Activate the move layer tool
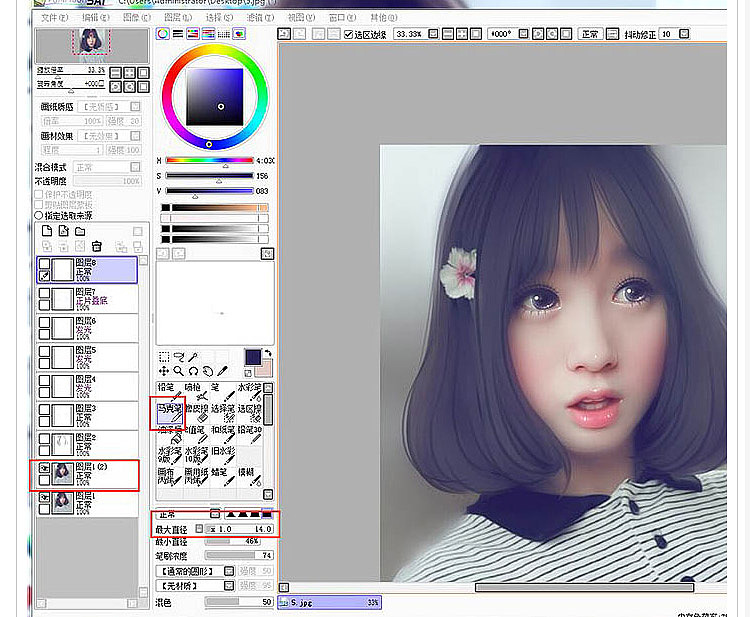Screen dimensions: 750x617 point(164,371)
